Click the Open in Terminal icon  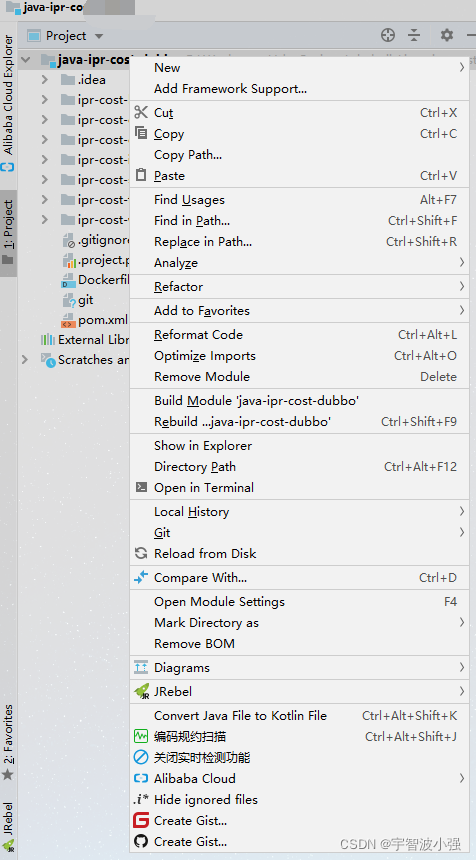click(x=141, y=487)
